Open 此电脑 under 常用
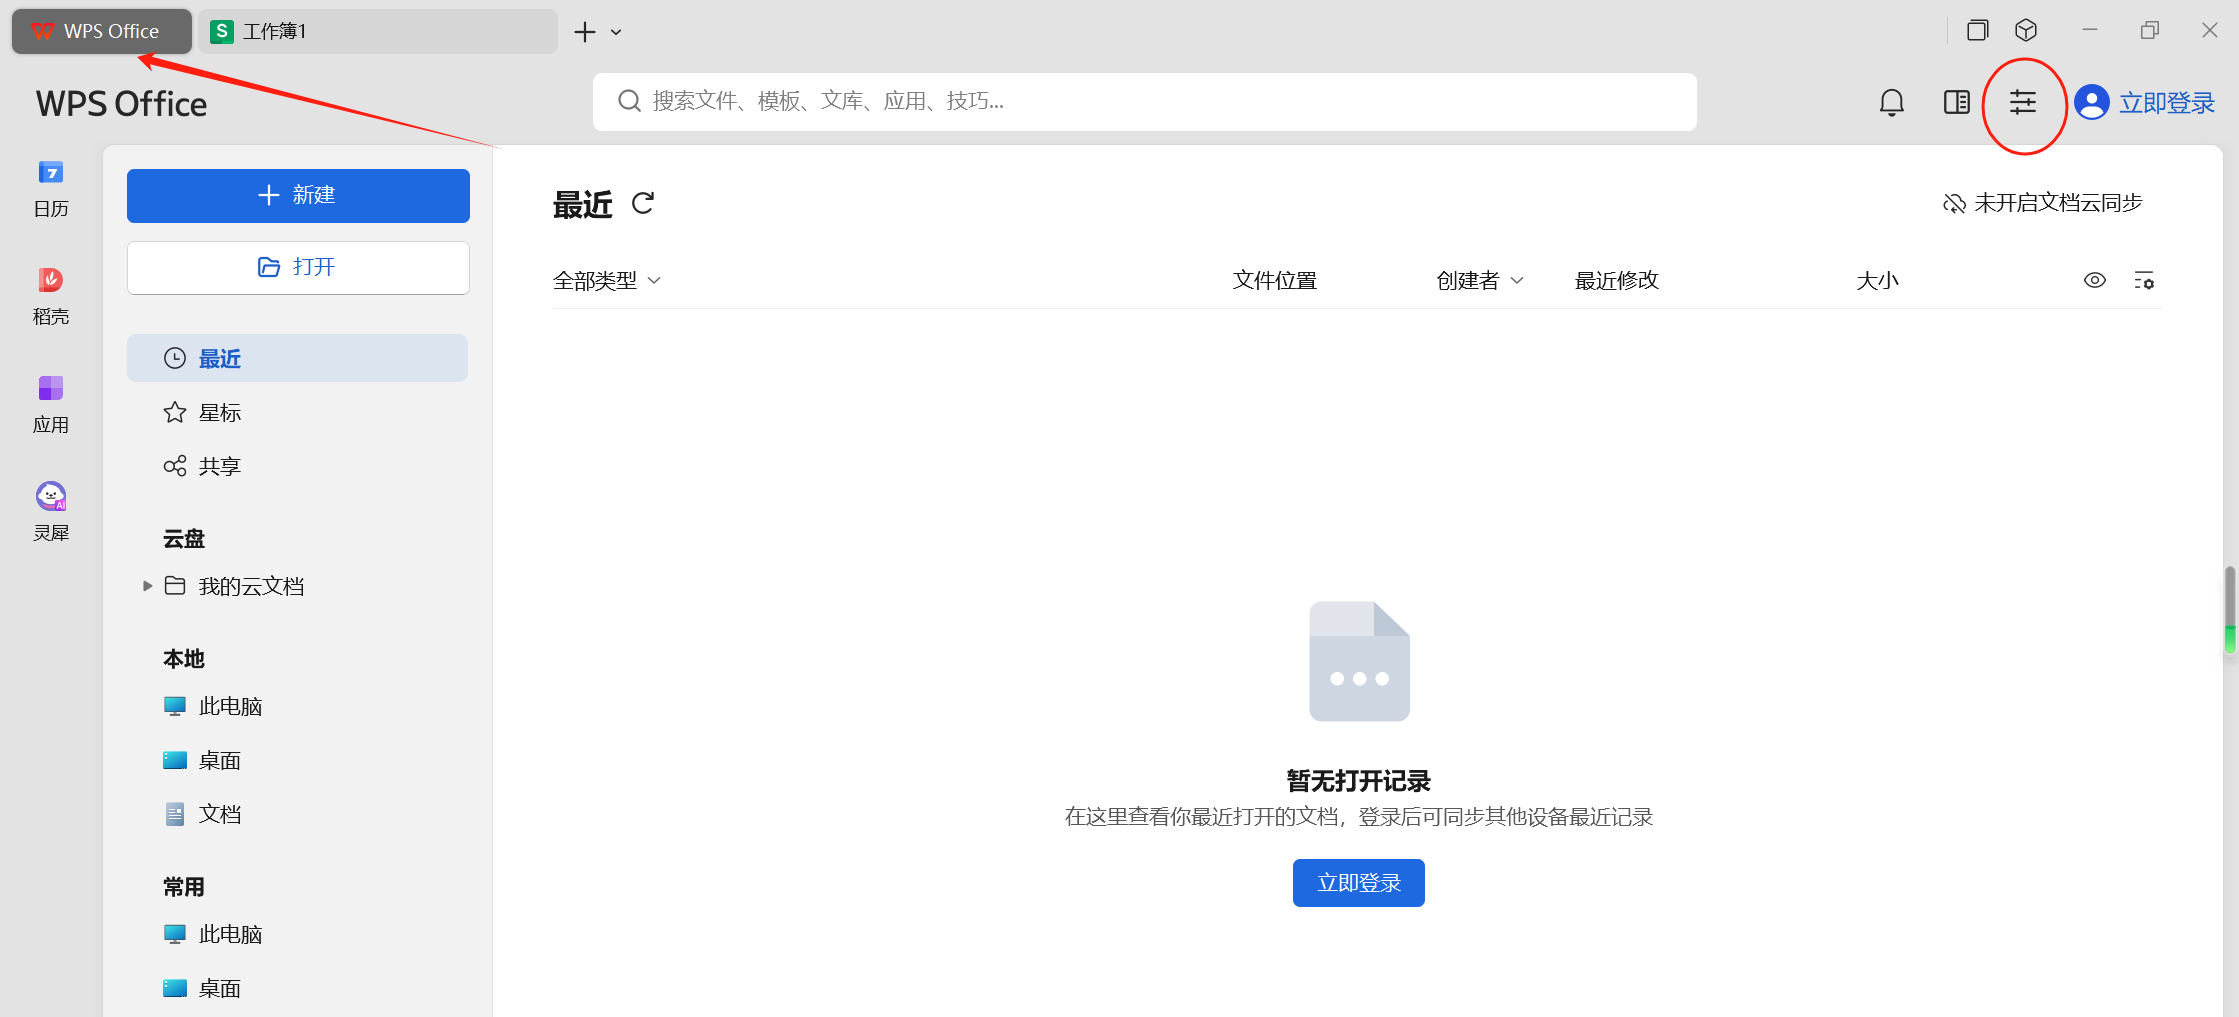 pos(297,934)
